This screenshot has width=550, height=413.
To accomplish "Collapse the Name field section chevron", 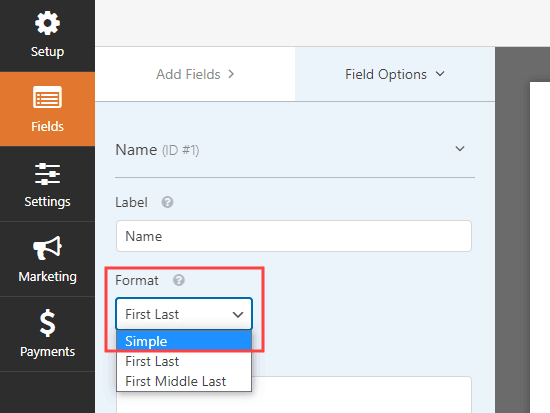I will [460, 149].
